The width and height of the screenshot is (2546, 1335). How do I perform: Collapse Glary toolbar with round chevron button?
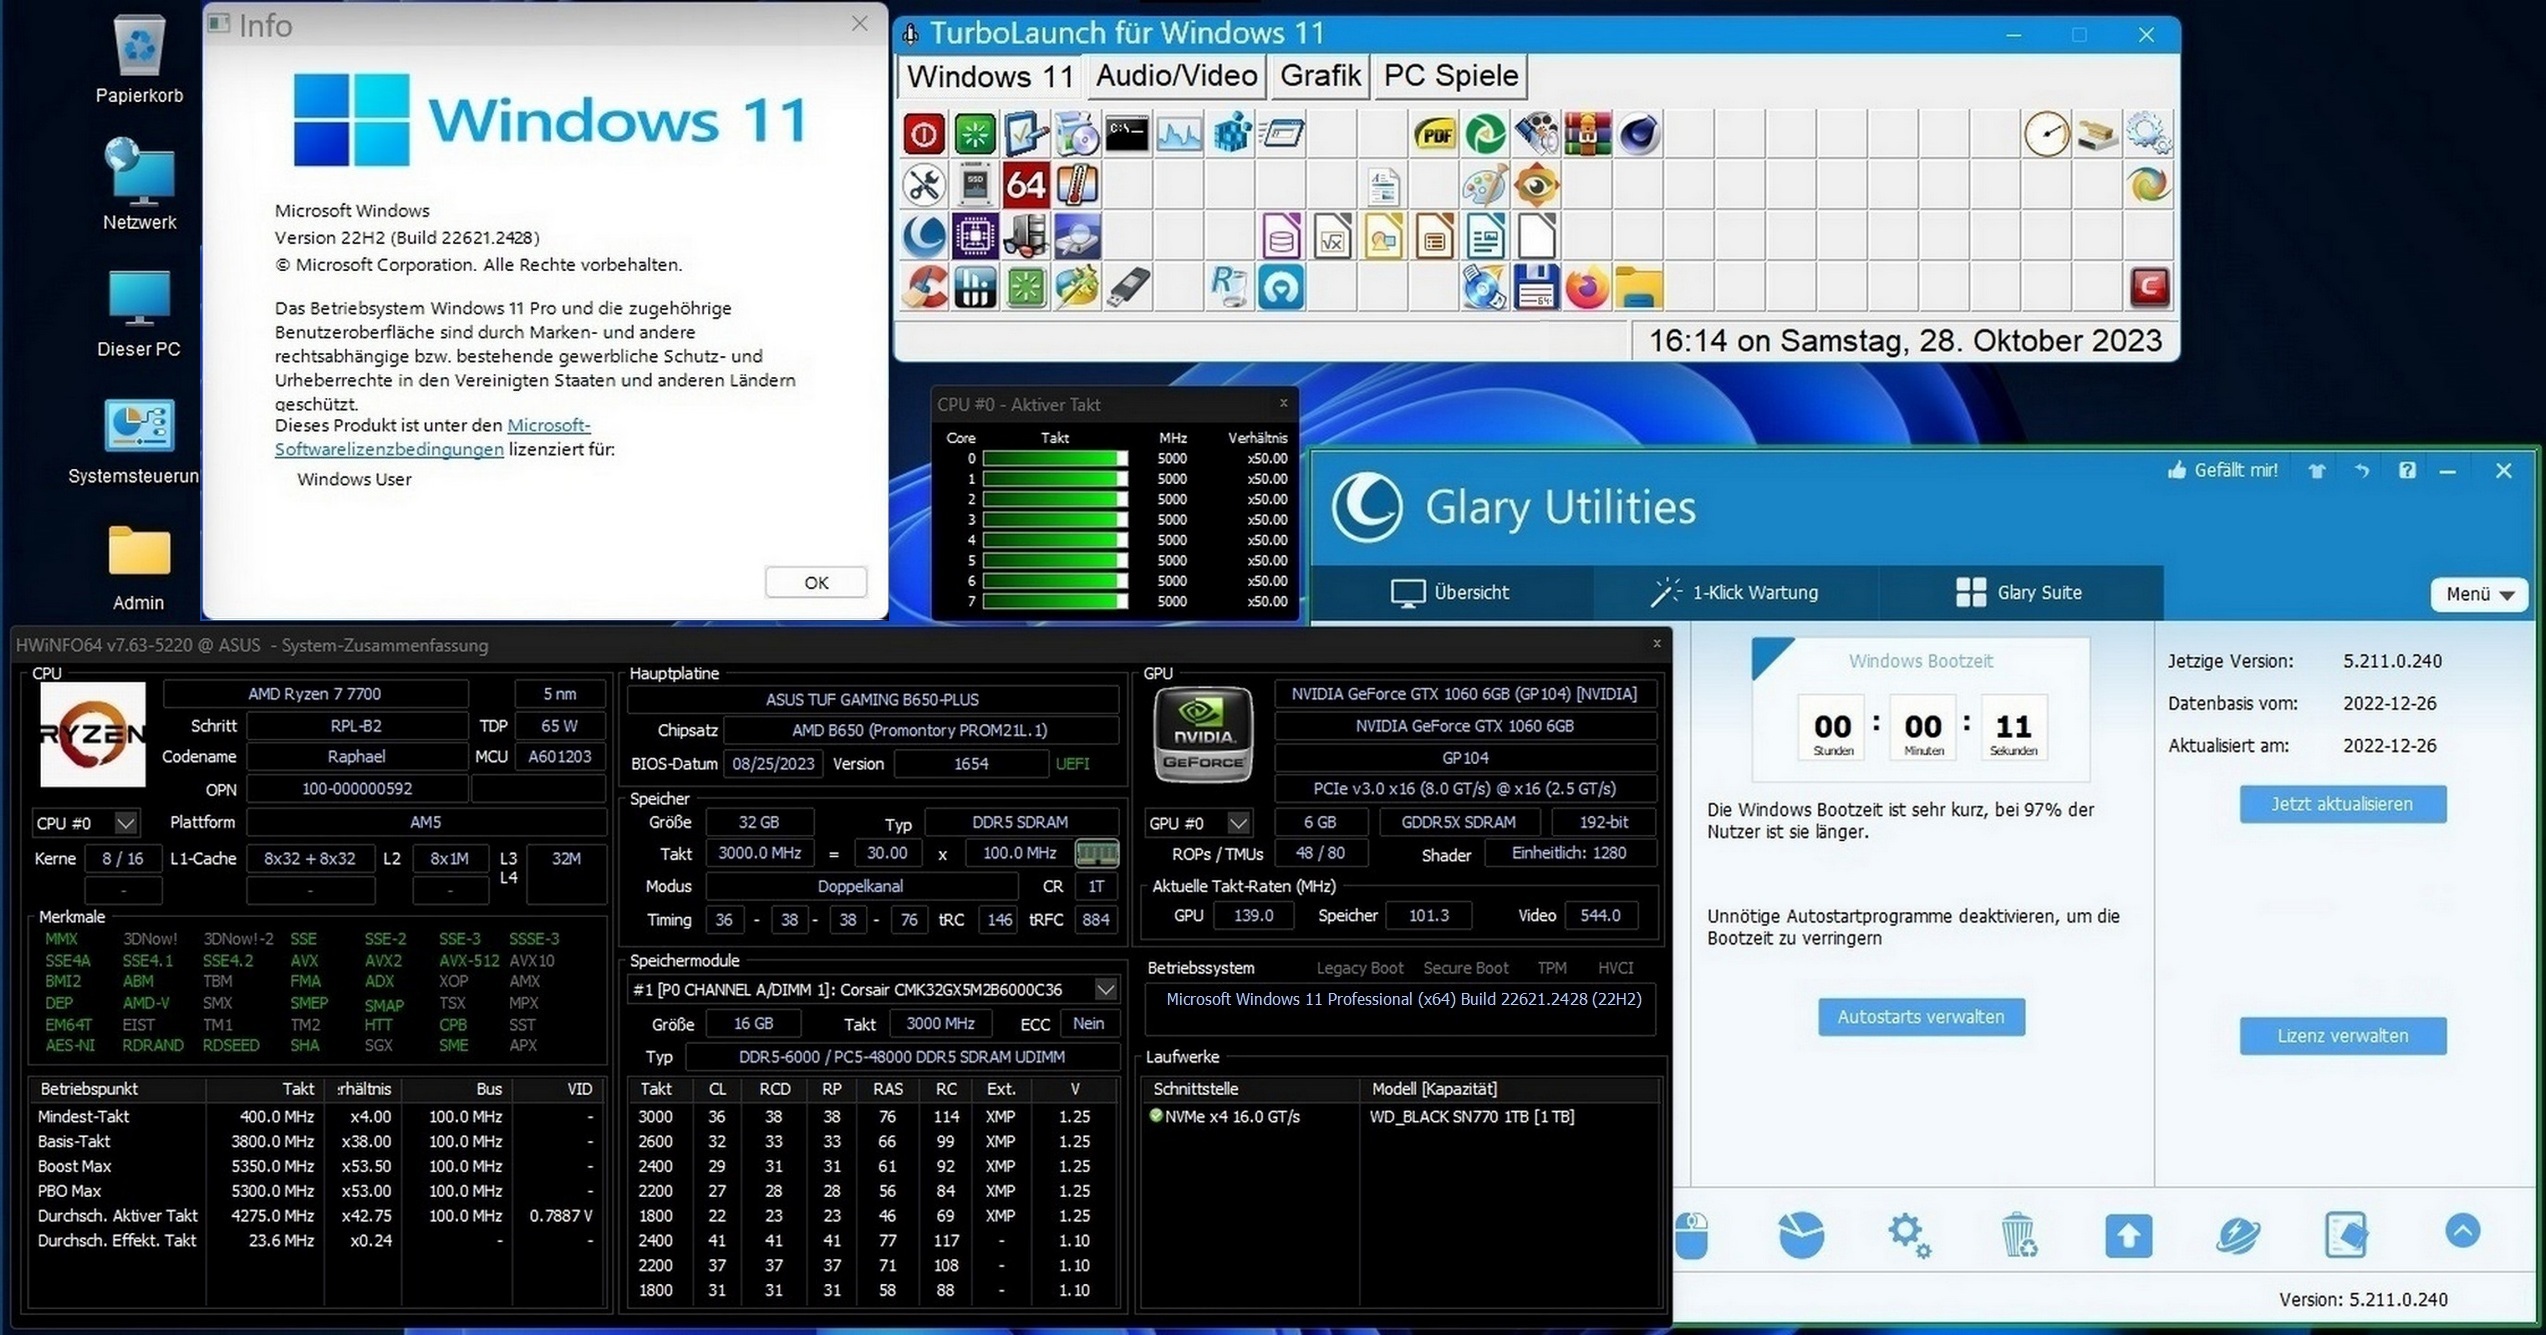click(x=2462, y=1230)
